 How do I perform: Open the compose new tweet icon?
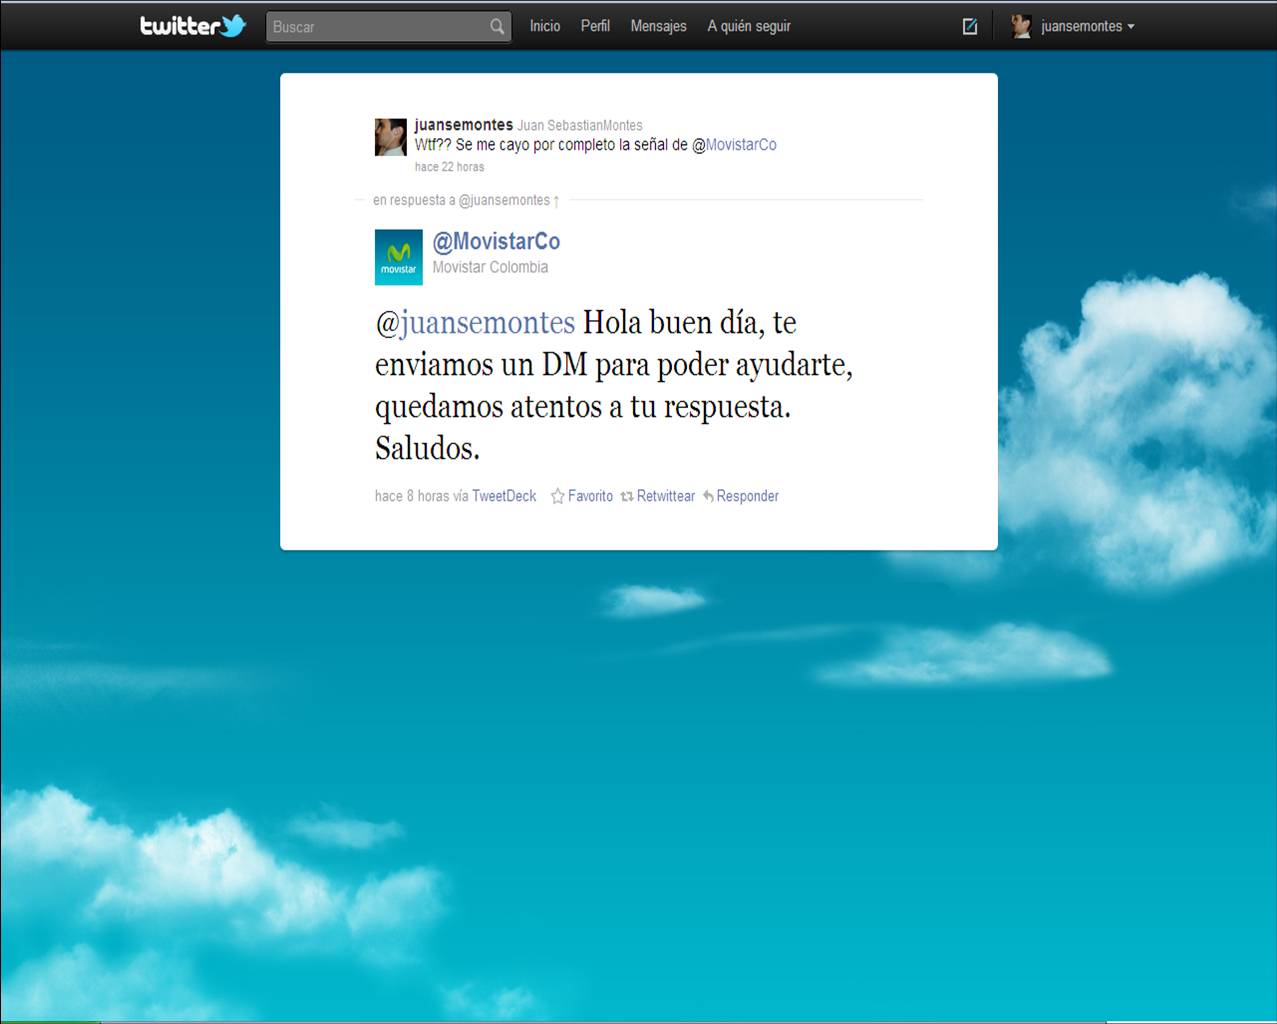click(x=969, y=27)
